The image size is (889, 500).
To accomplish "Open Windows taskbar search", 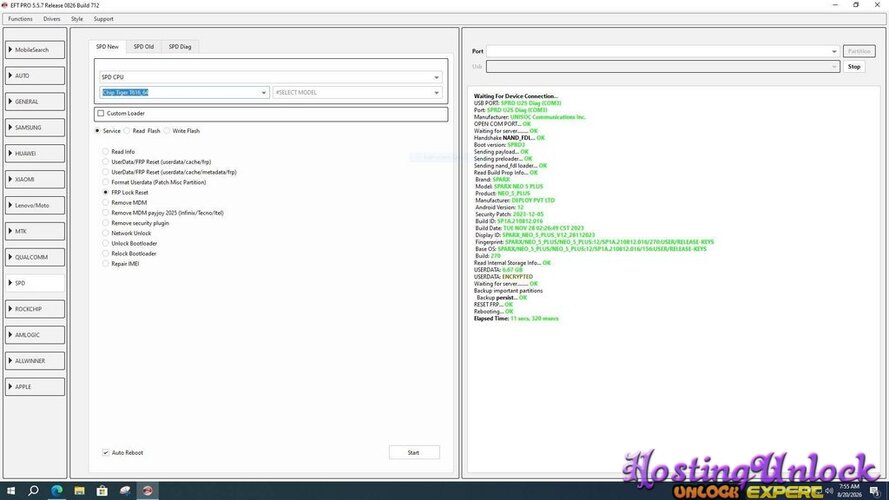I will pyautogui.click(x=33, y=491).
